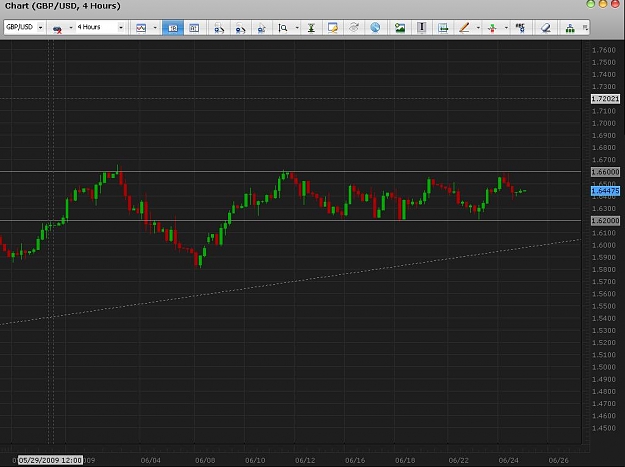Click the yellow window minimize button
This screenshot has height=467, width=625.
click(x=603, y=4)
